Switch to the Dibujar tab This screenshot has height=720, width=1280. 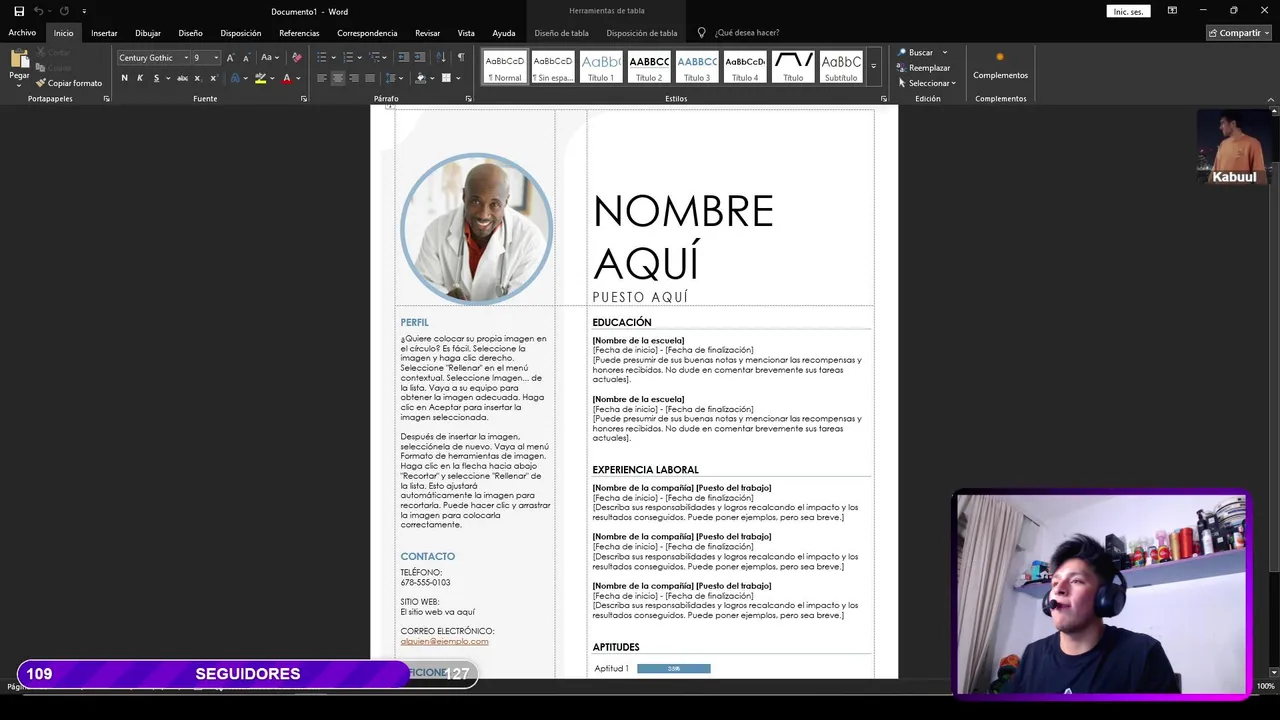(148, 33)
